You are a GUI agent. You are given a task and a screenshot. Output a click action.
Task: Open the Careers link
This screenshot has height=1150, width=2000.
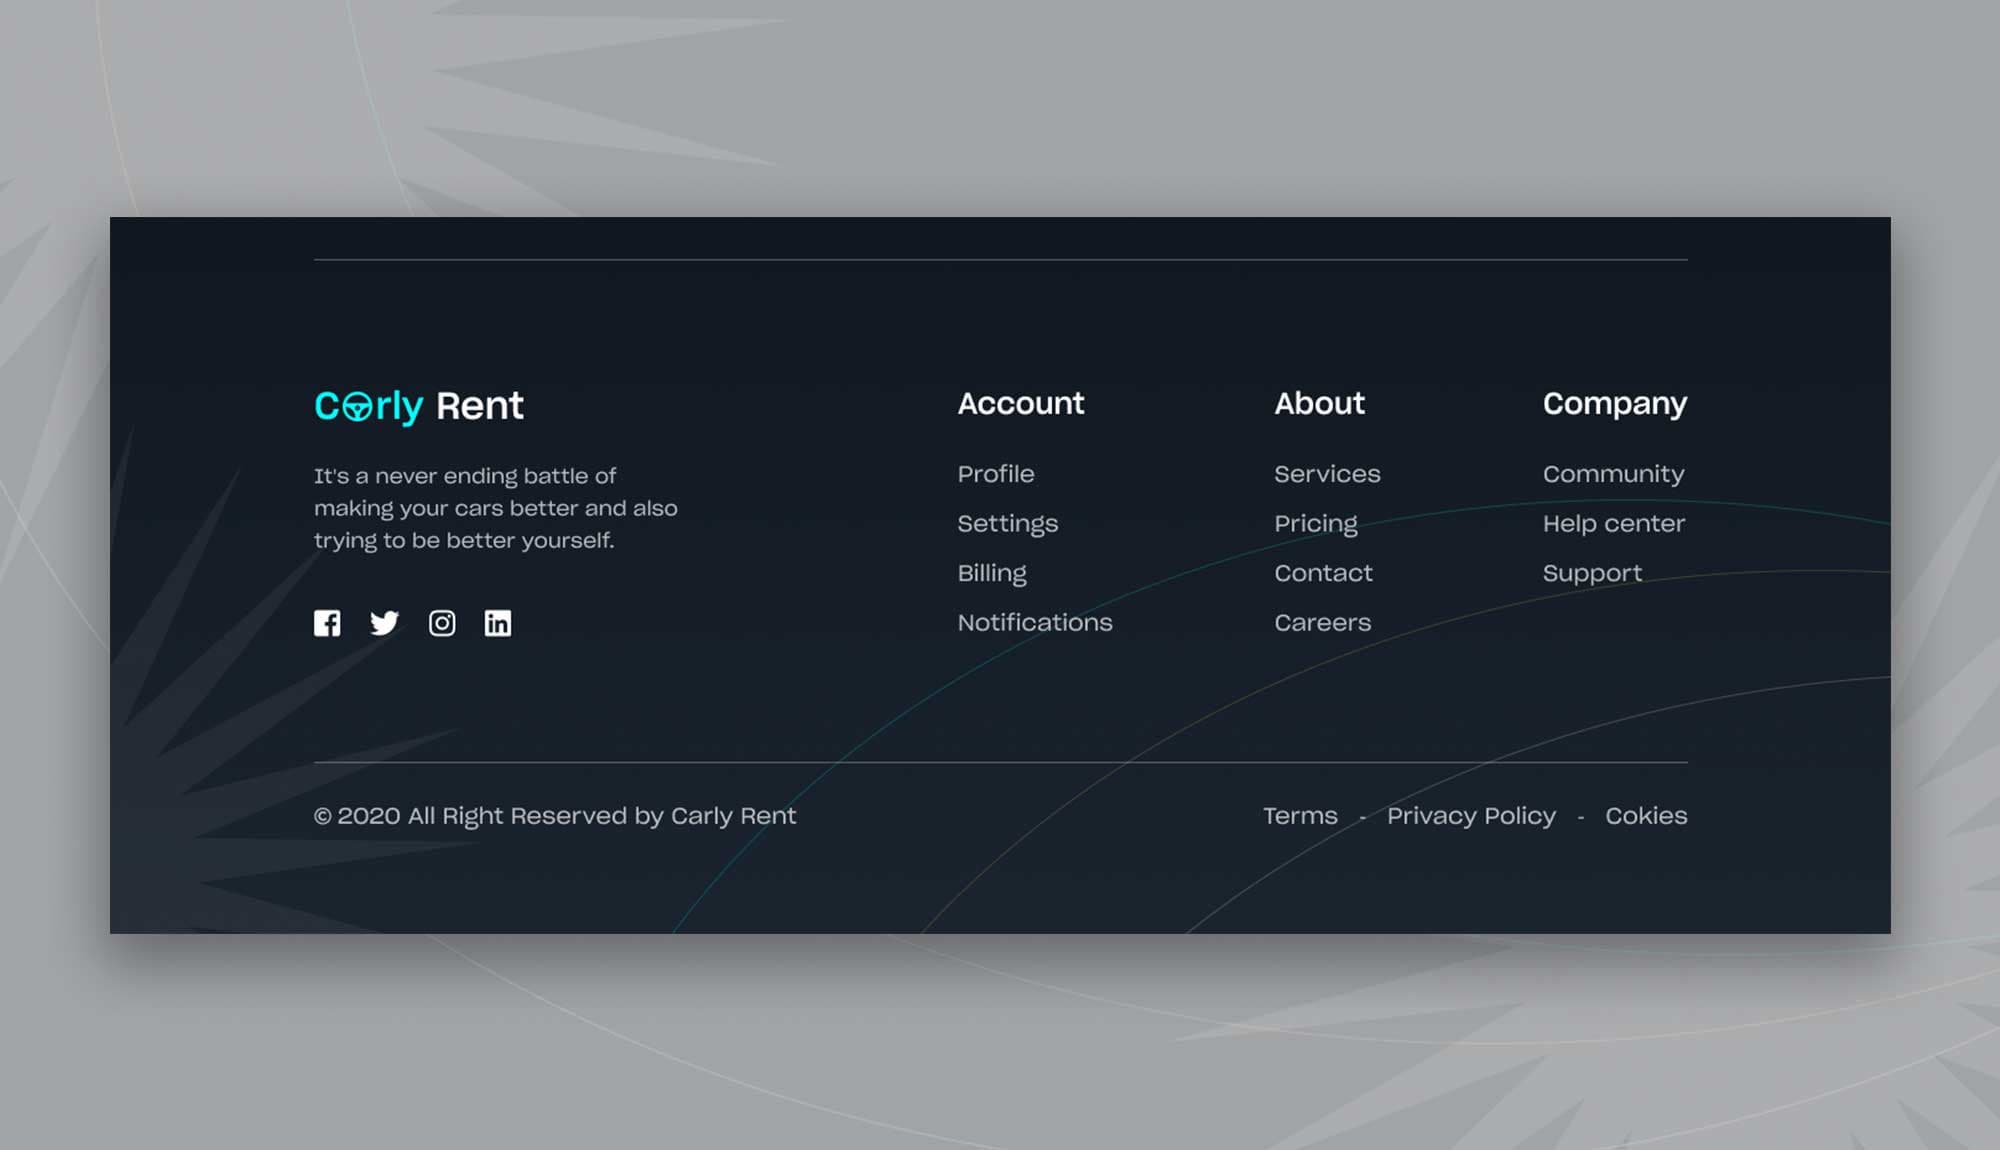click(x=1322, y=622)
